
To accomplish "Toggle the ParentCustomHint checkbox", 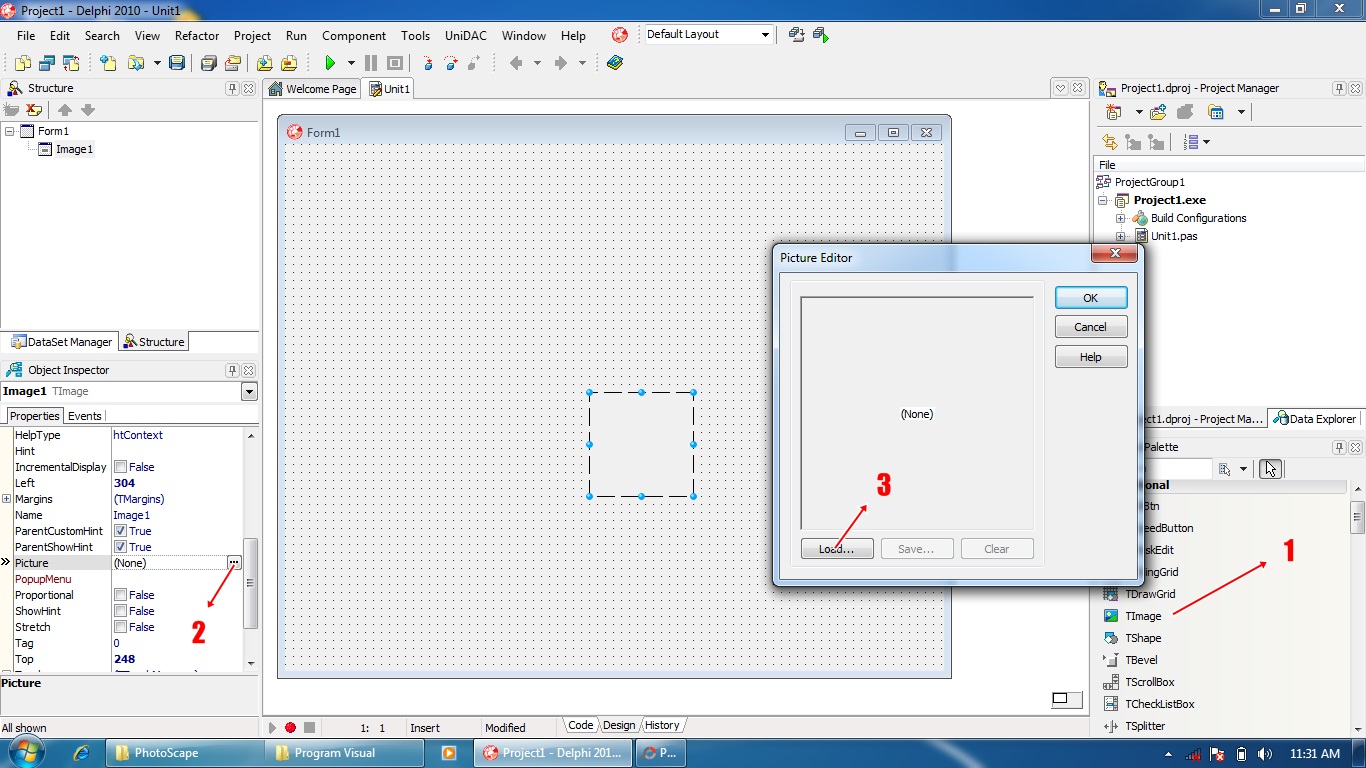I will point(120,531).
